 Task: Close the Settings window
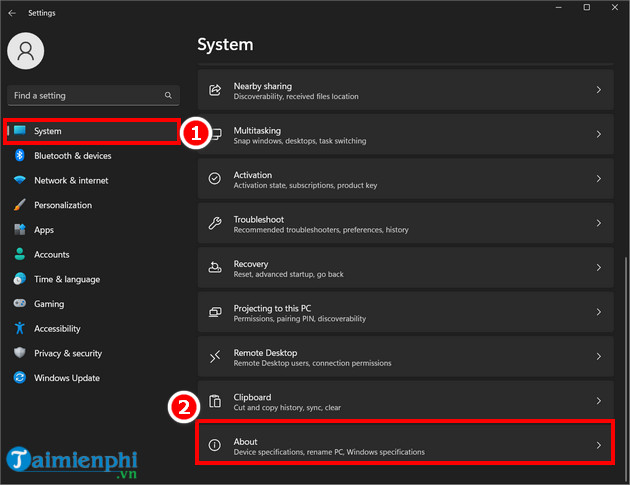[615, 7]
